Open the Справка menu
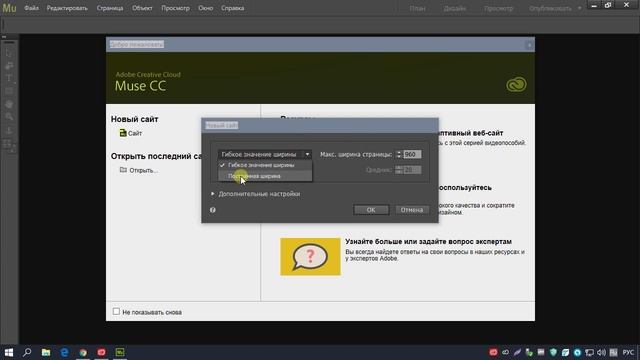Screen dimensions: 640x360 pyautogui.click(x=232, y=8)
